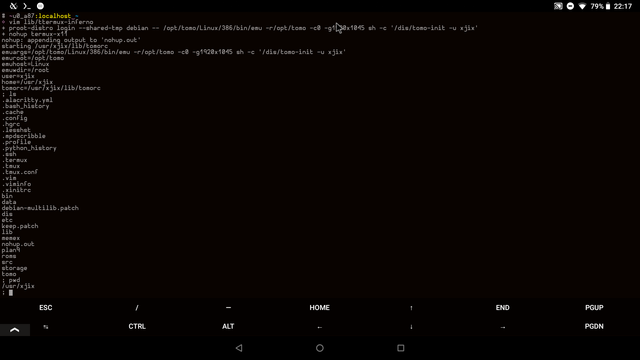Tap the battery status icon

pos(608,6)
